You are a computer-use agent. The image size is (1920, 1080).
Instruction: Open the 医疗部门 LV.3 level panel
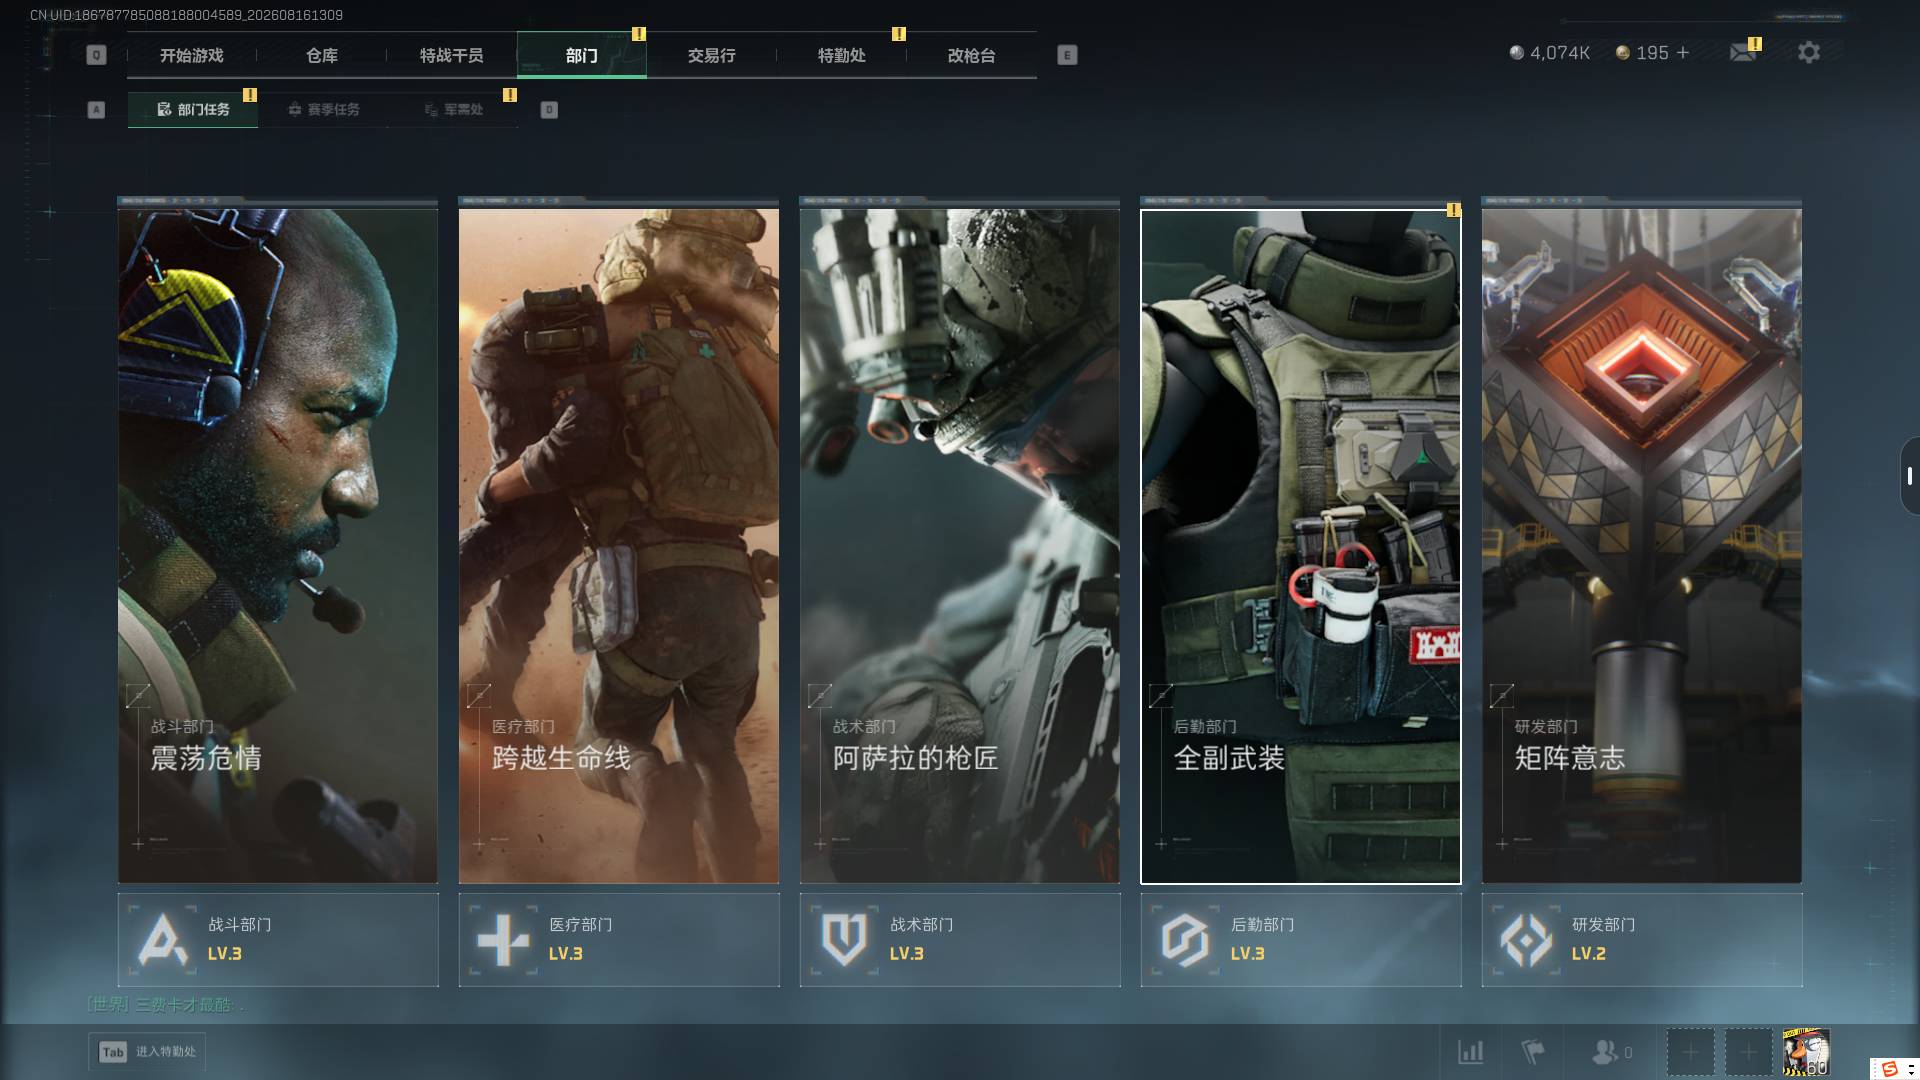pyautogui.click(x=619, y=940)
